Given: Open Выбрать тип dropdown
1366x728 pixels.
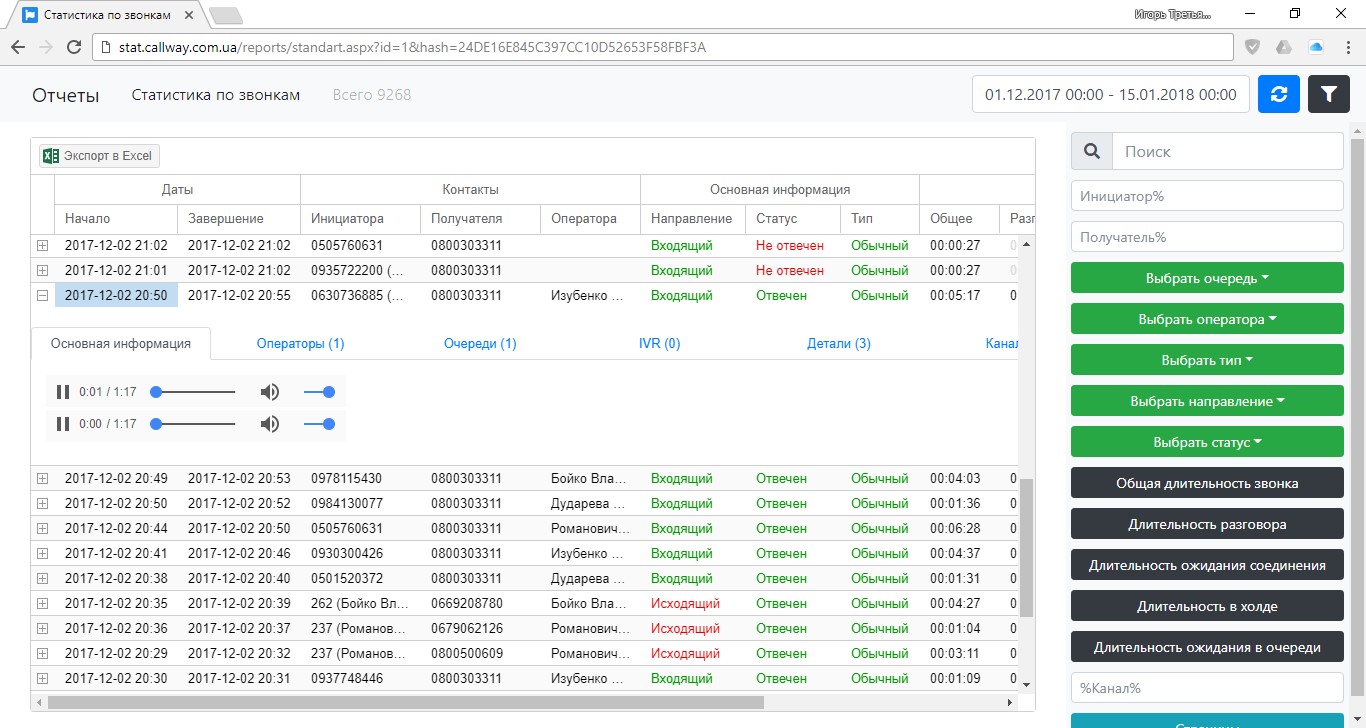Looking at the screenshot, I should coord(1207,360).
